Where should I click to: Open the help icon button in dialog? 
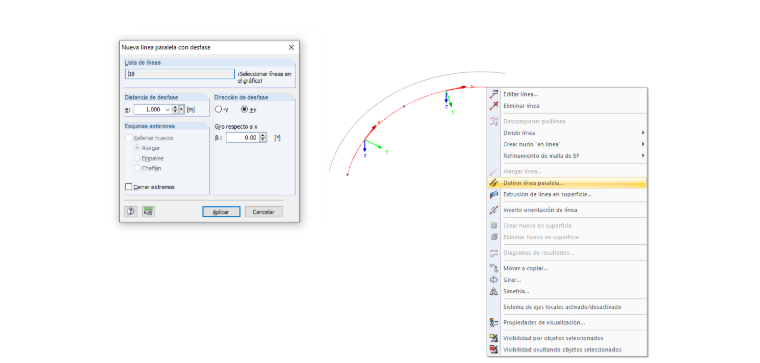point(131,211)
